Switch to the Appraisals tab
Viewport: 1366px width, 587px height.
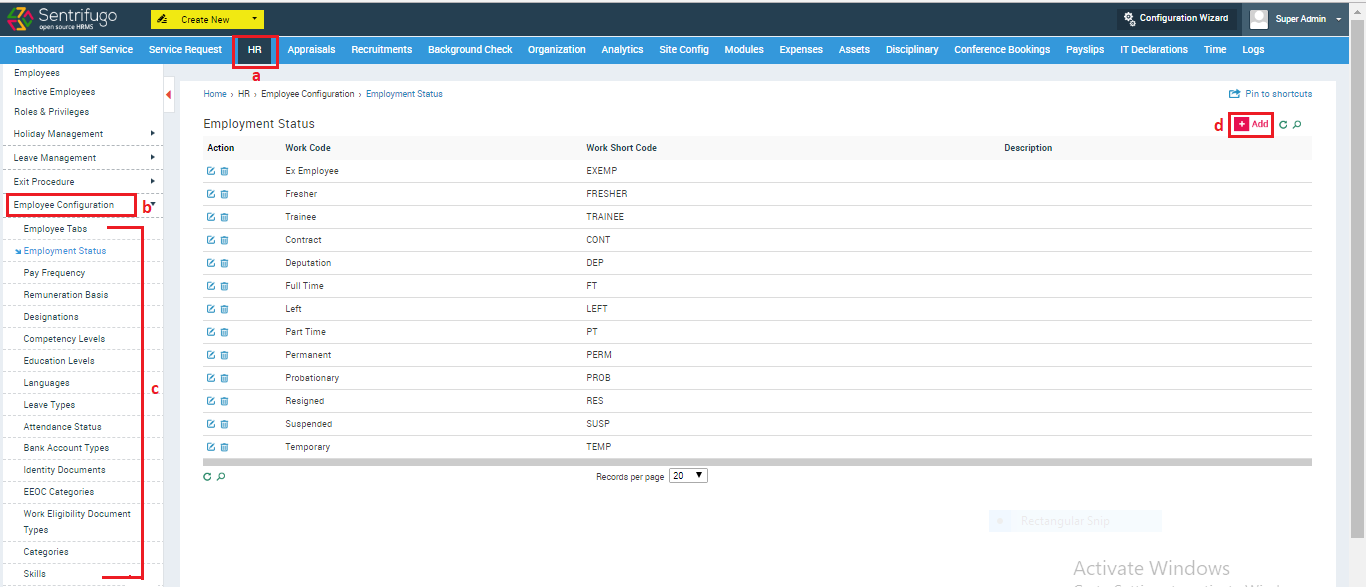311,49
